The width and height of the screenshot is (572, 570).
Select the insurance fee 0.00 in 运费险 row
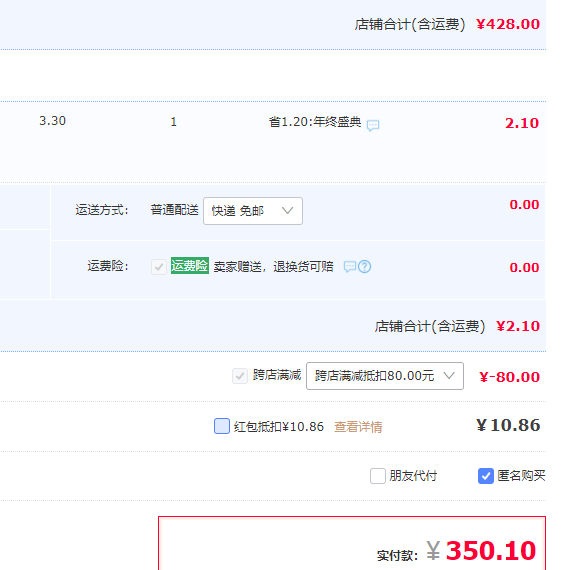524,268
